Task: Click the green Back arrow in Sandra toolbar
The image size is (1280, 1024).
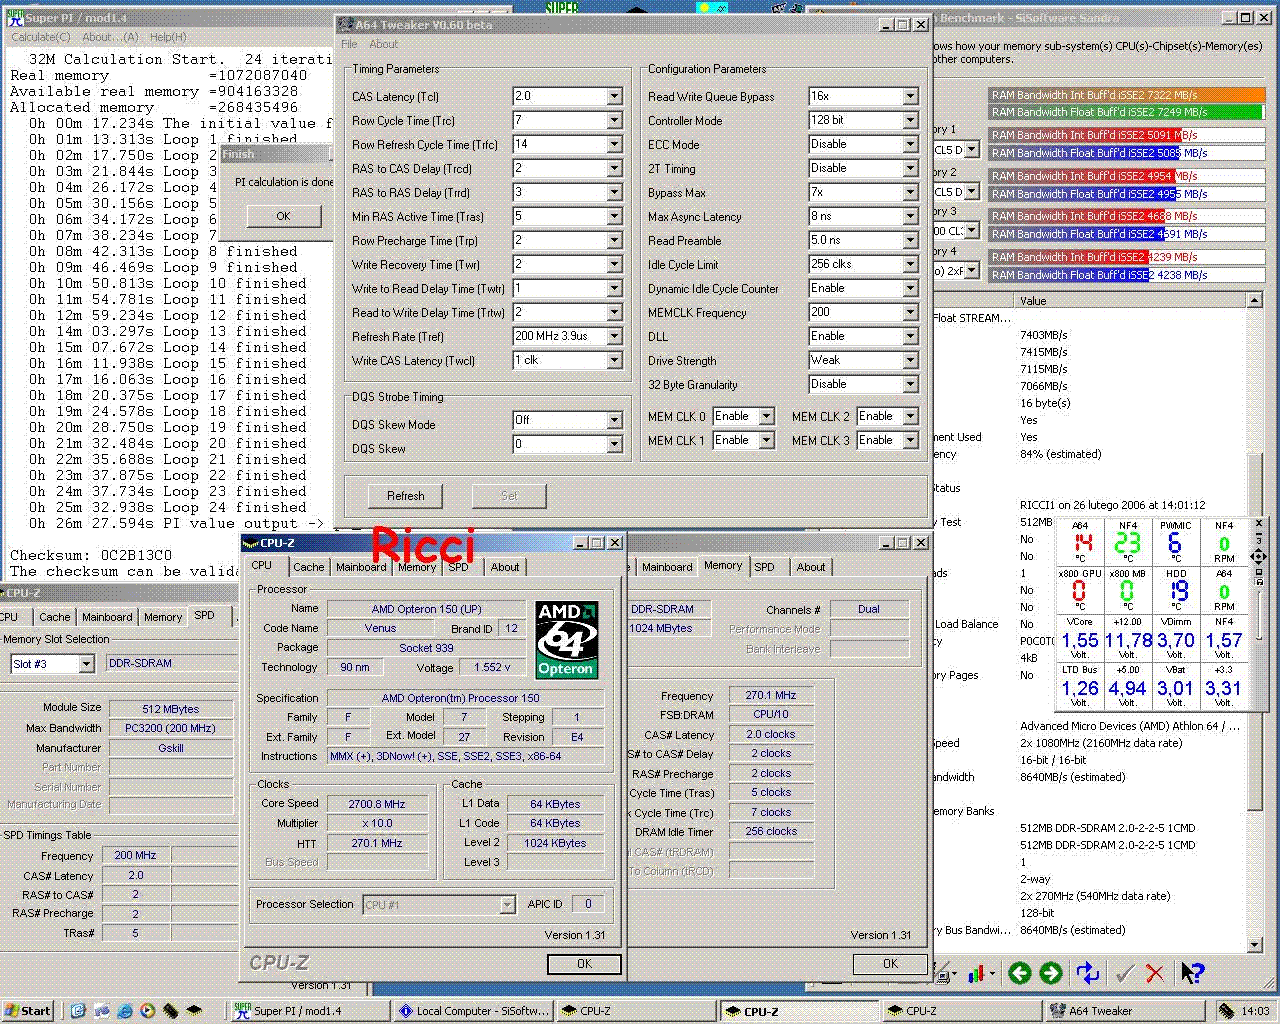Action: tap(1019, 973)
